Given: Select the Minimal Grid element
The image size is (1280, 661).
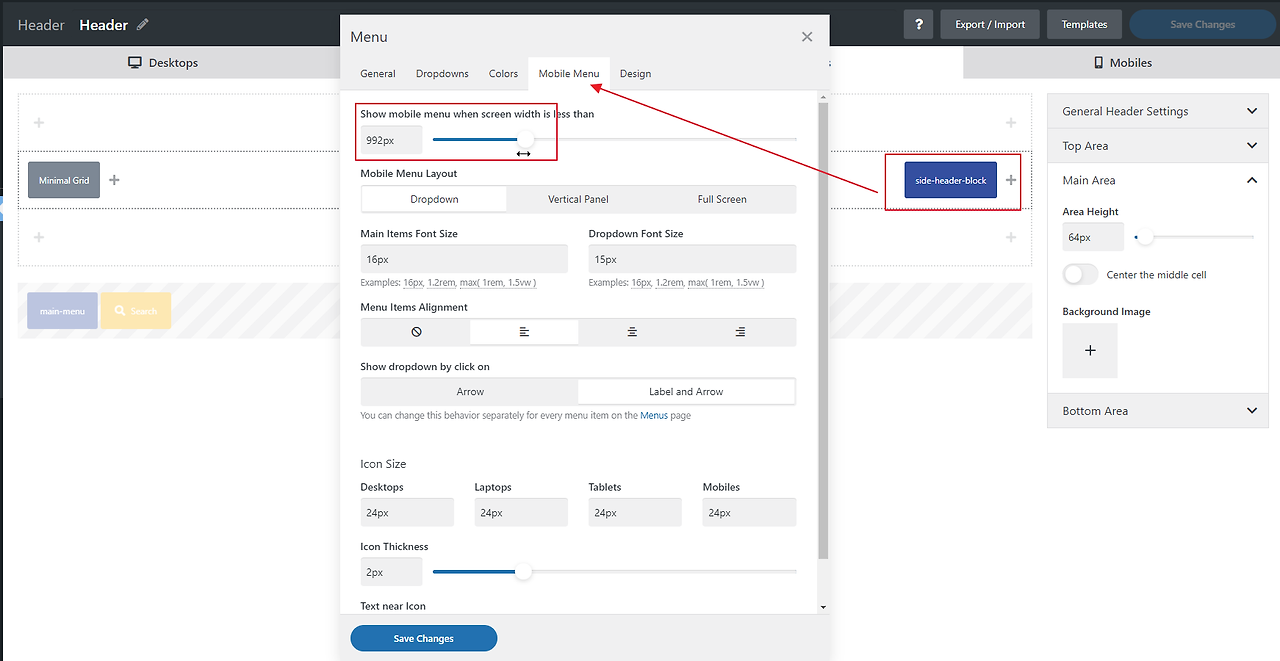Looking at the screenshot, I should (x=64, y=180).
